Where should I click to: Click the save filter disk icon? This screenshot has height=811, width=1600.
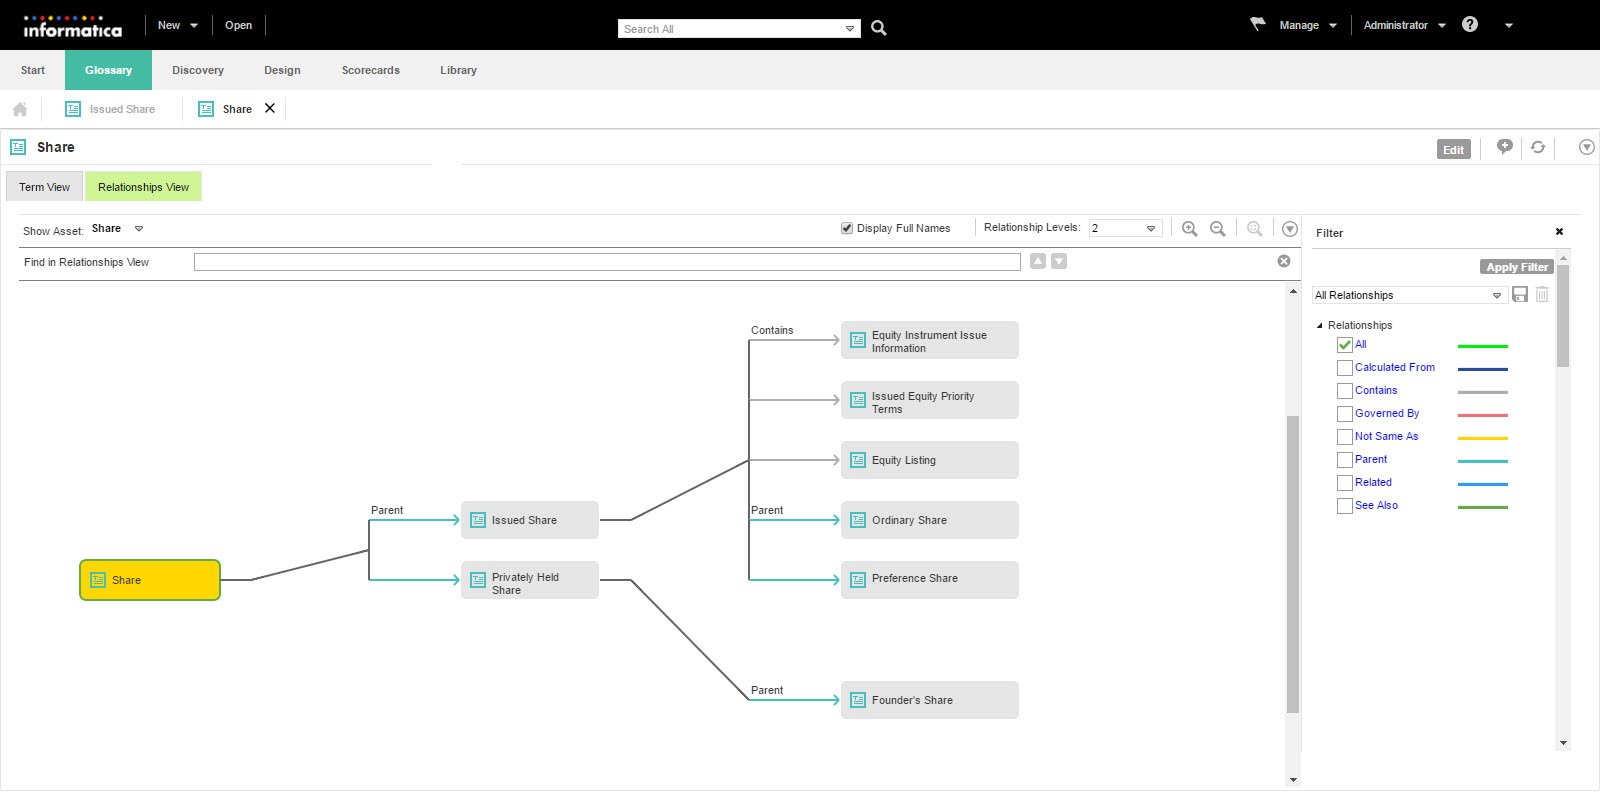click(x=1520, y=294)
